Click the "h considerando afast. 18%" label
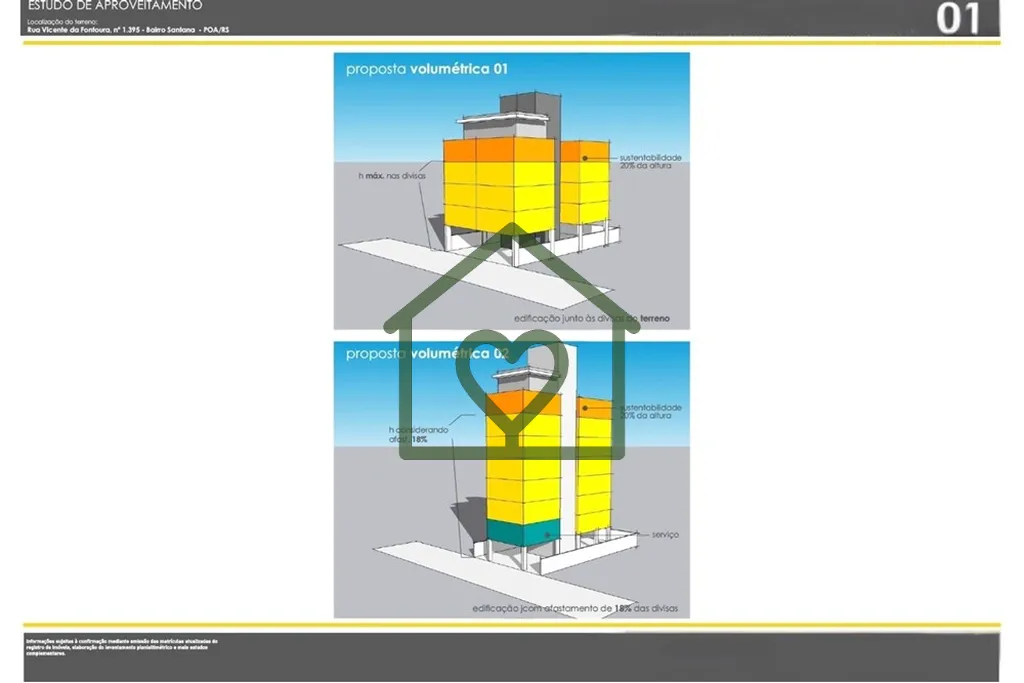The image size is (1024, 683). pos(419,435)
